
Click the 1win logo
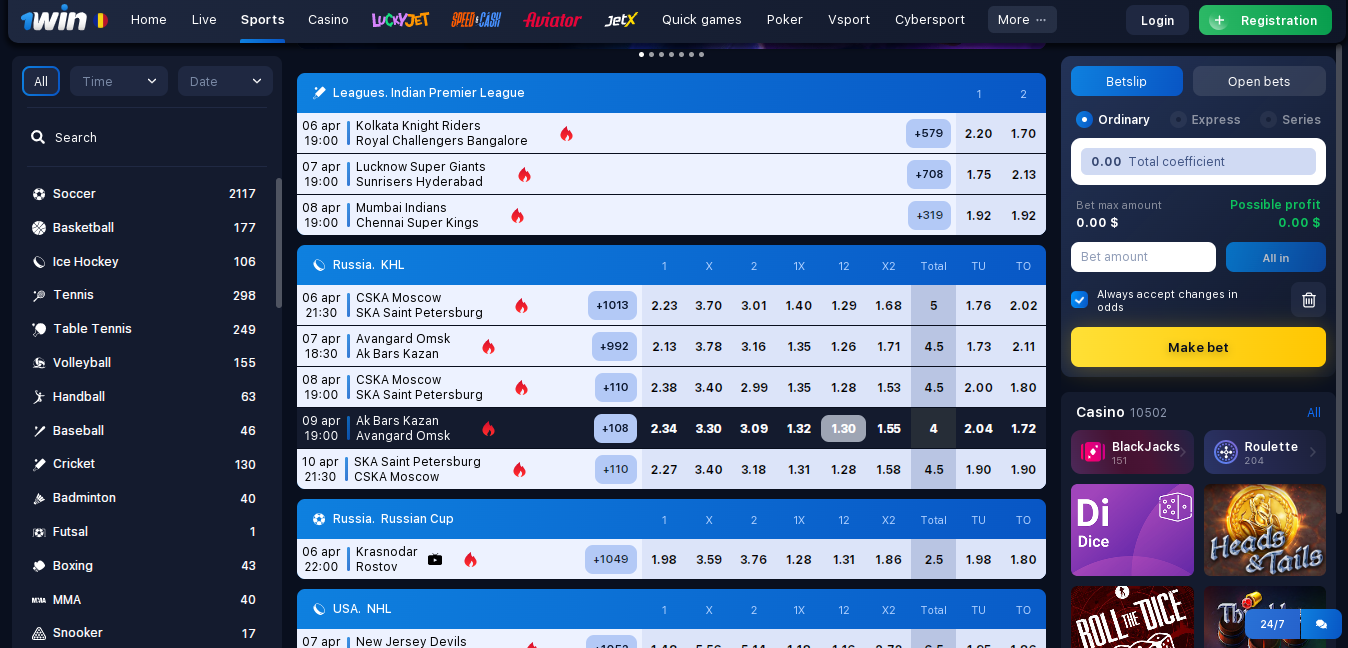click(x=55, y=20)
